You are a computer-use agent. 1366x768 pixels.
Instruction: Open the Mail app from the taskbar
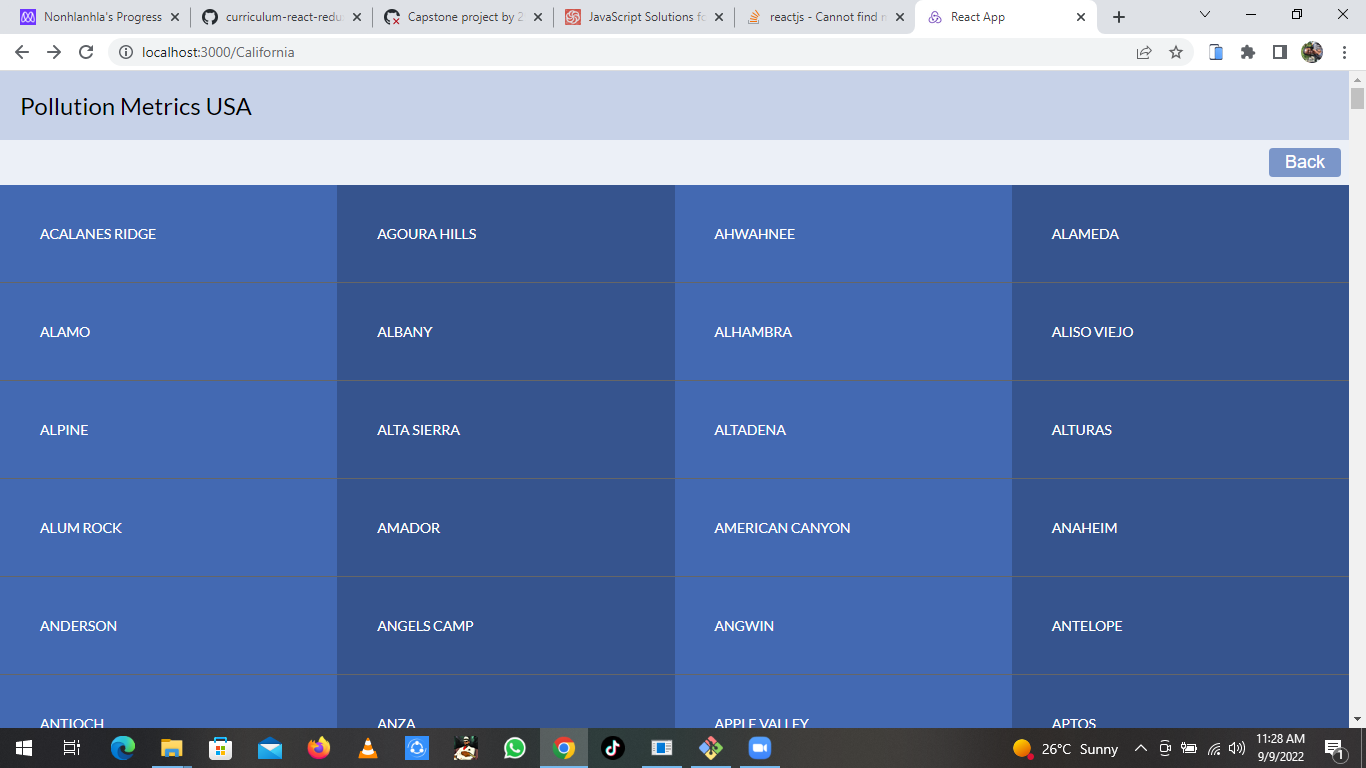pyautogui.click(x=269, y=748)
